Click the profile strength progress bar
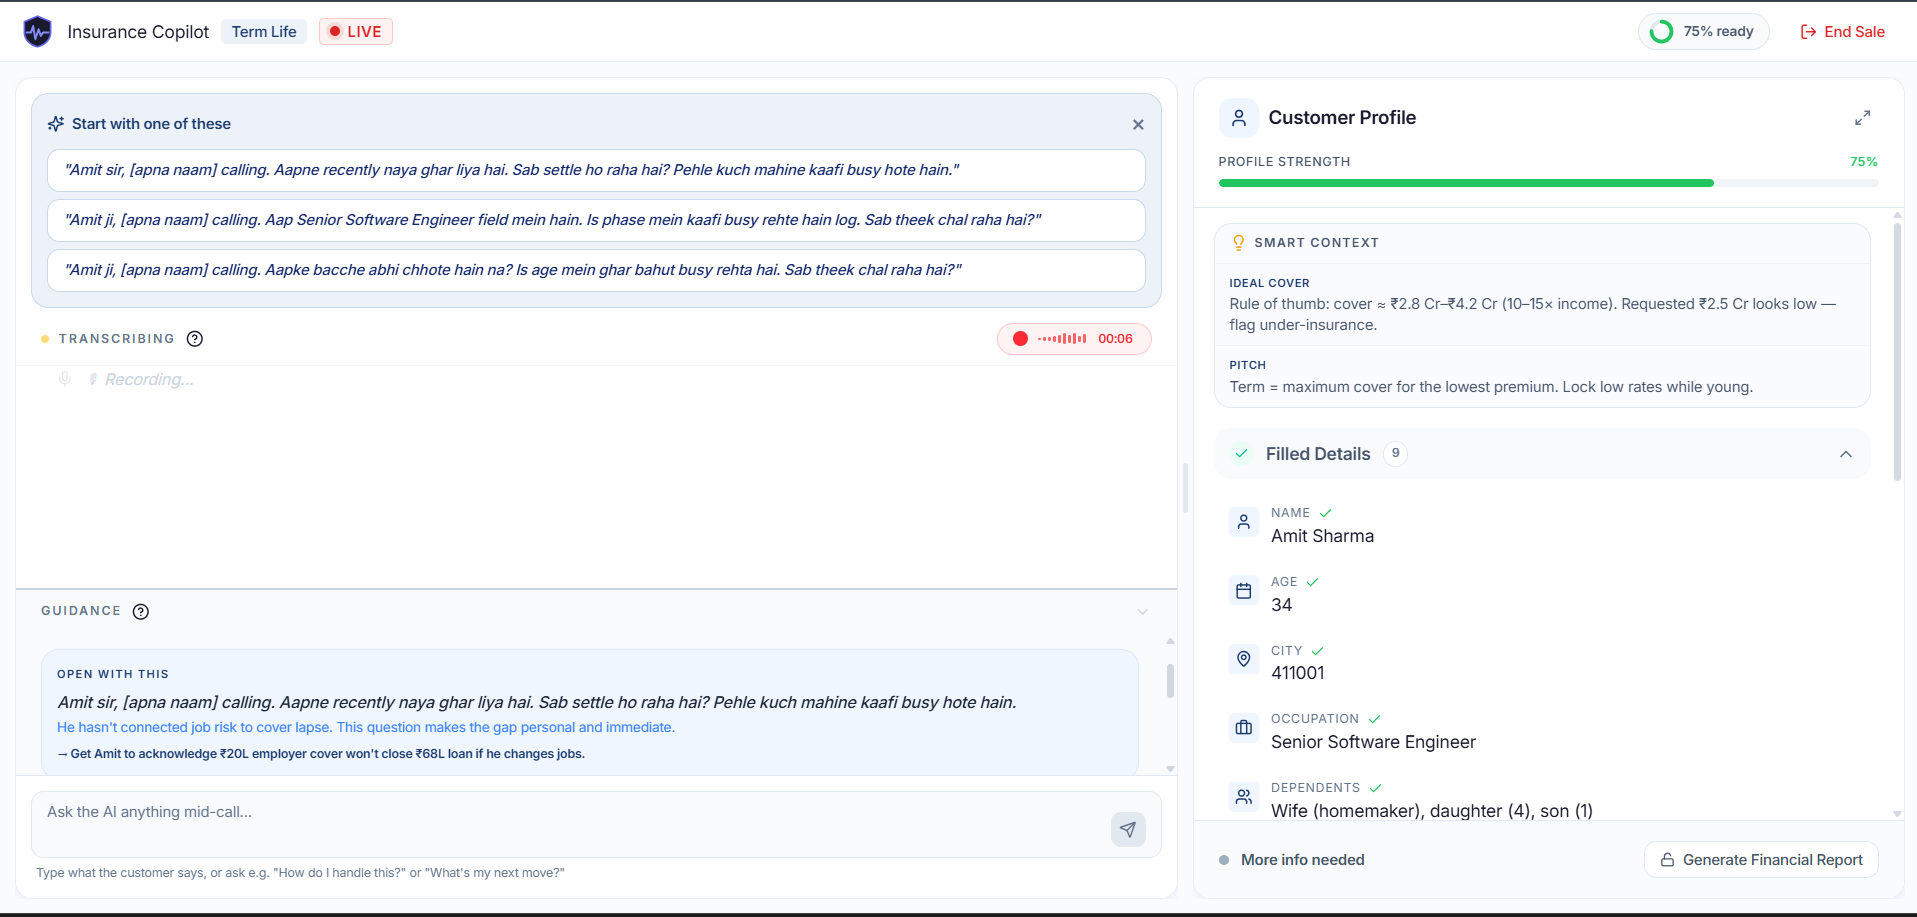1917x917 pixels. [x=1548, y=183]
